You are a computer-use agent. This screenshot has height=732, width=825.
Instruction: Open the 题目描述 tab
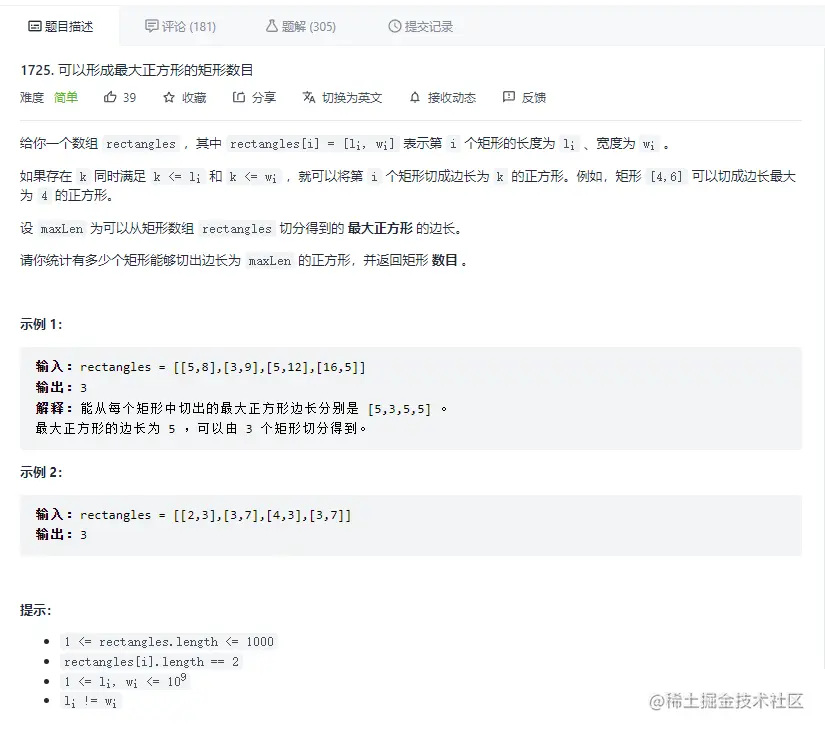60,26
